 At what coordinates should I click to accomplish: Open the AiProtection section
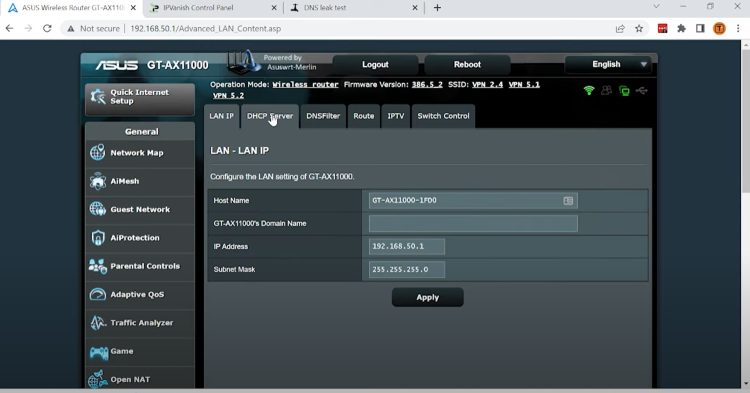pyautogui.click(x=140, y=238)
